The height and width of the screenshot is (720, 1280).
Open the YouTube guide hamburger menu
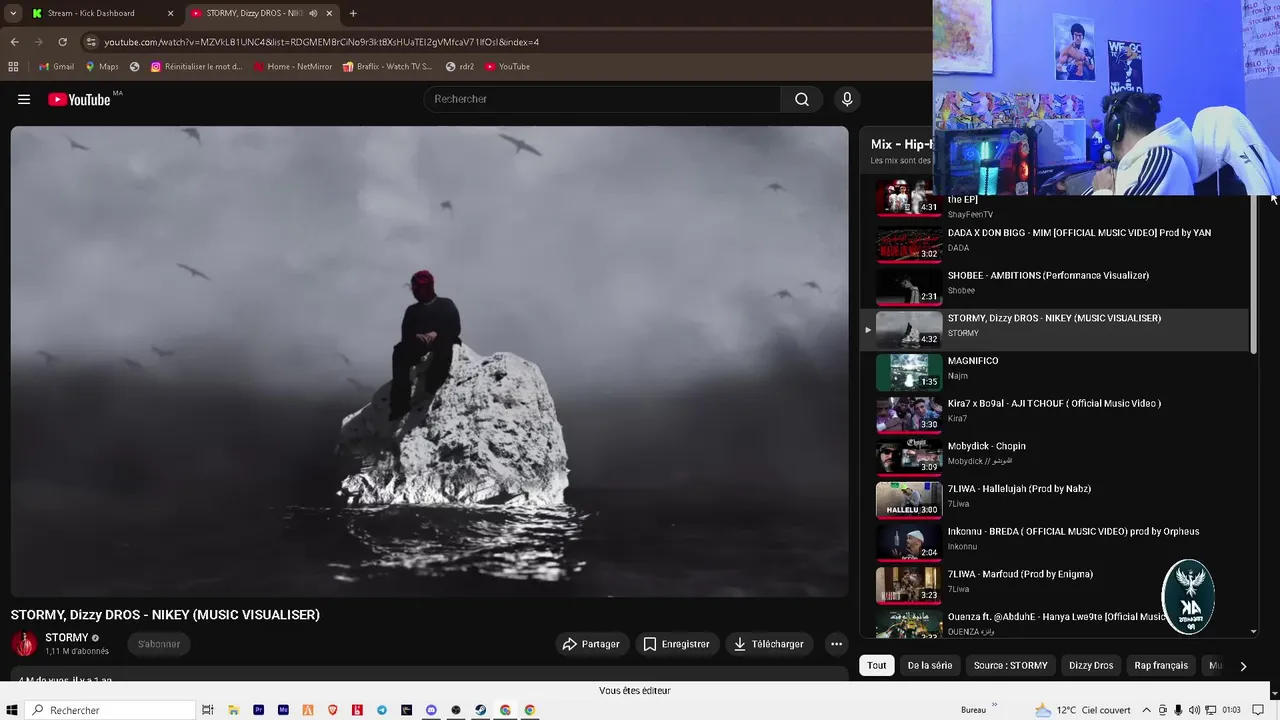point(24,99)
